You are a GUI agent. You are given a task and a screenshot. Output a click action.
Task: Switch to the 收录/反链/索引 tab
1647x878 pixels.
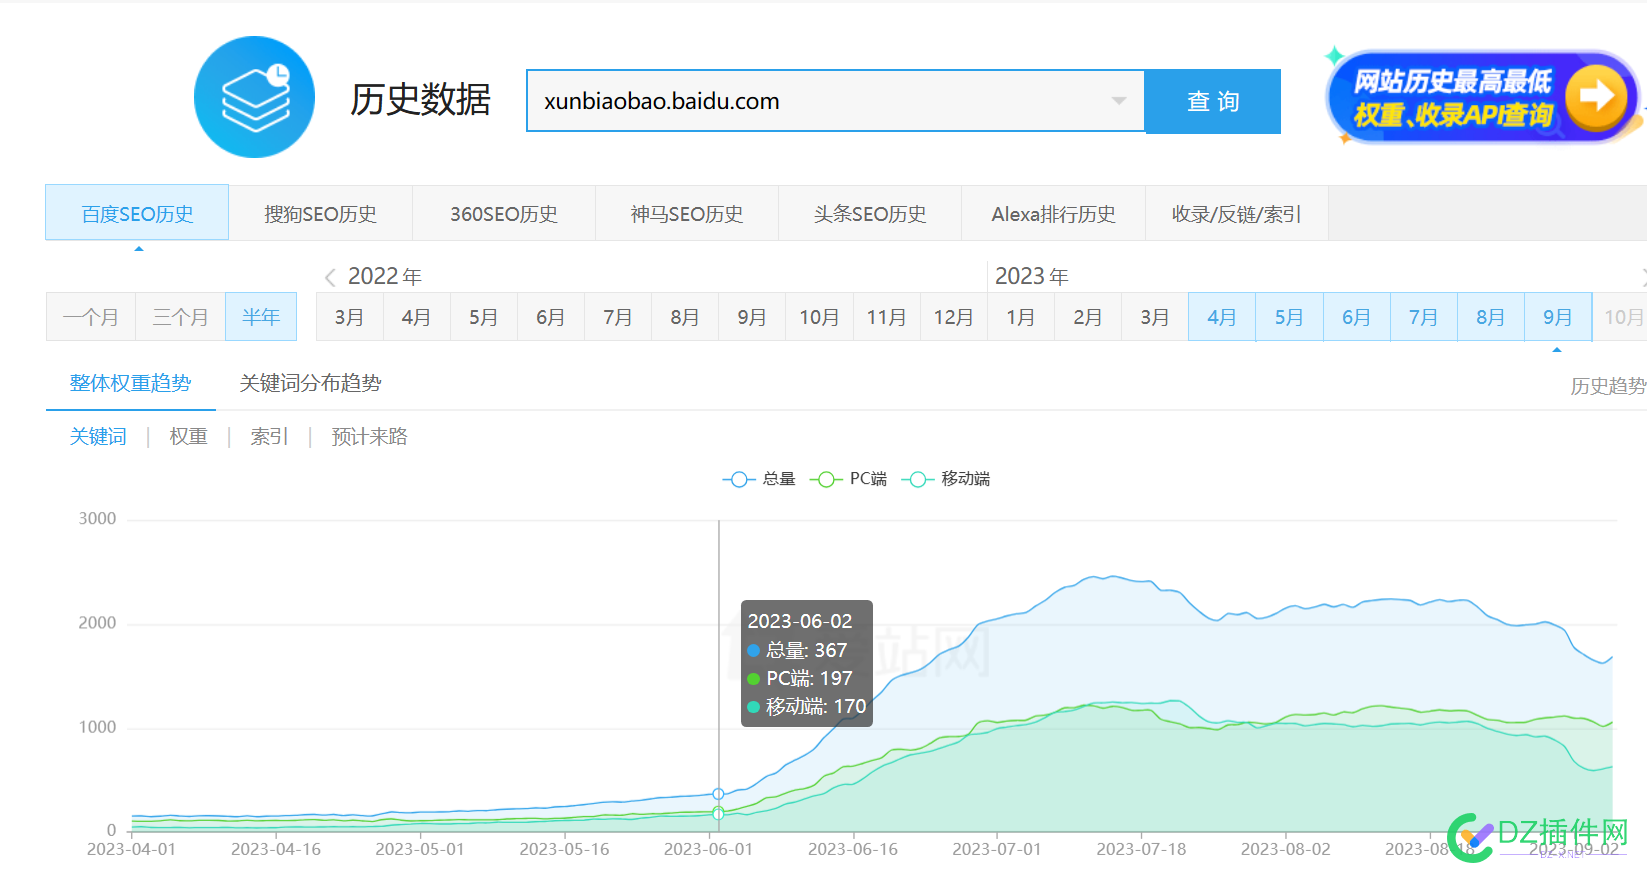1237,214
